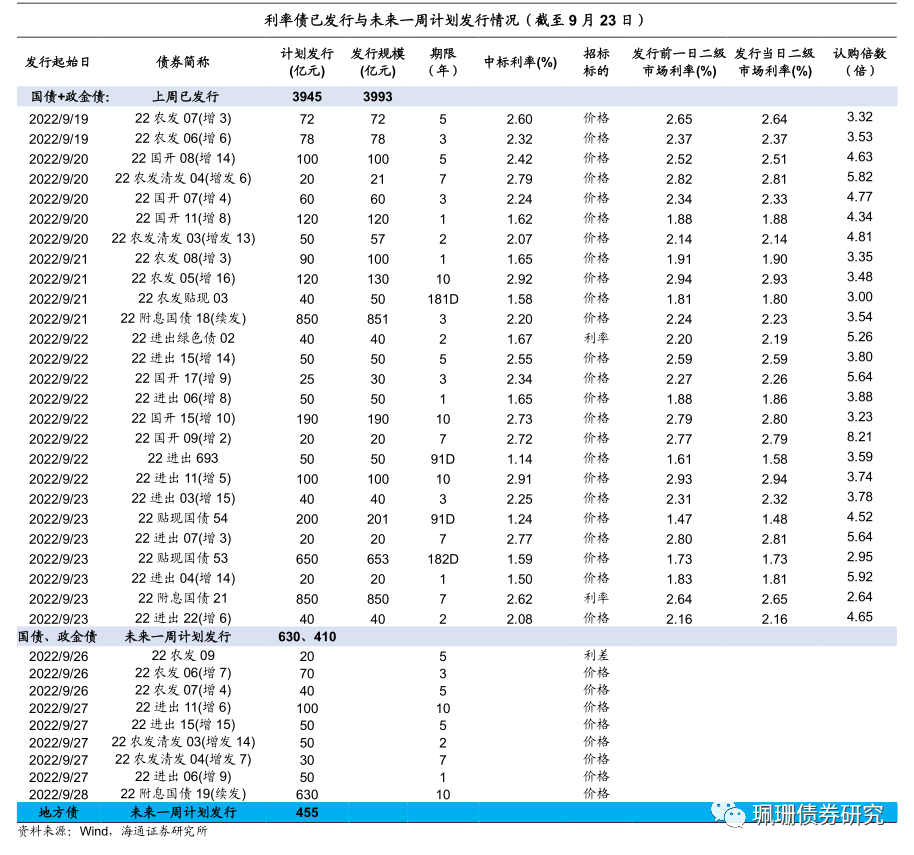Select bond name 22农发清发04(增发6)
The height and width of the screenshot is (855, 914).
click(x=183, y=178)
